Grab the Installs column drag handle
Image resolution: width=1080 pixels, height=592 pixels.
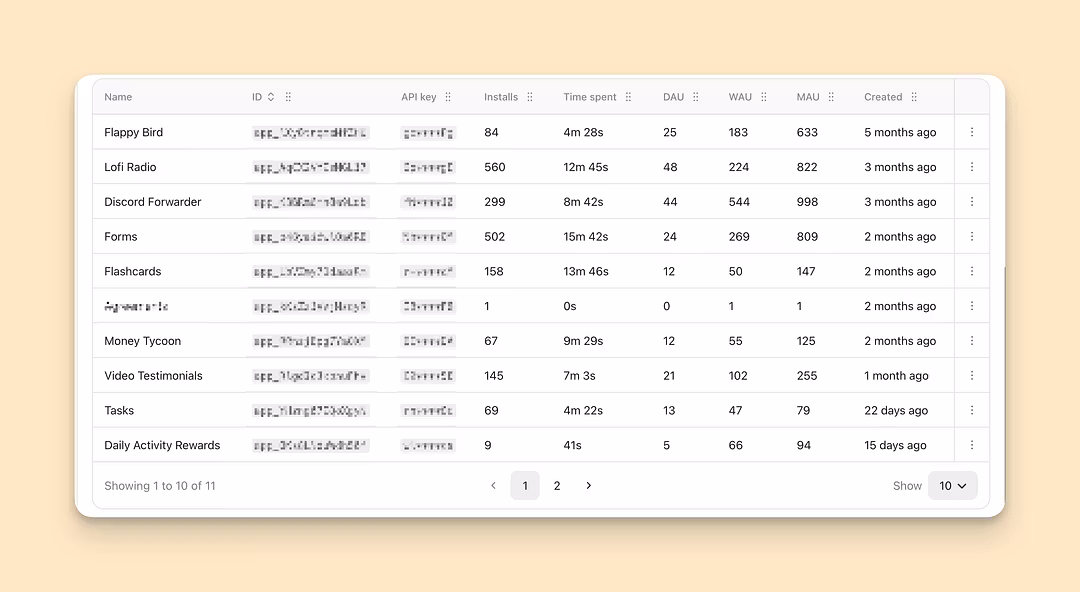[x=530, y=97]
